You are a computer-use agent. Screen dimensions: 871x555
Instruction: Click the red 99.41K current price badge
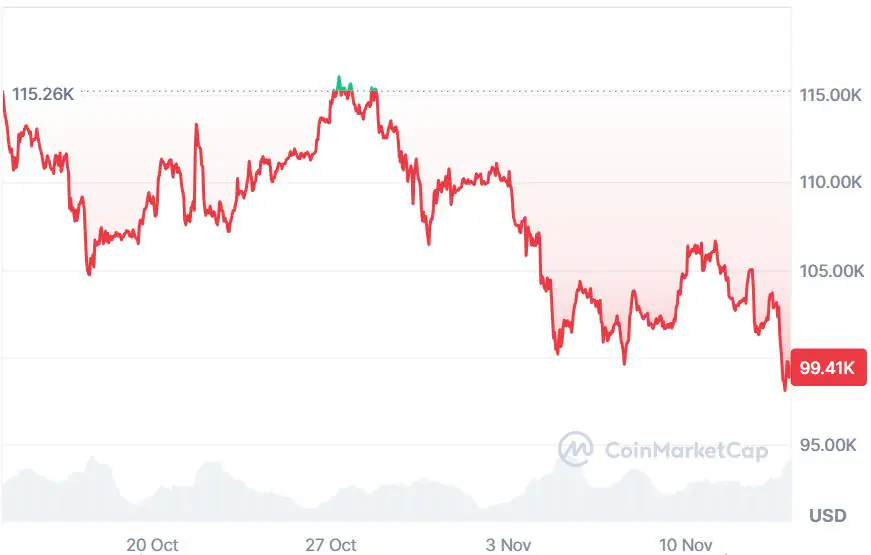tap(826, 368)
